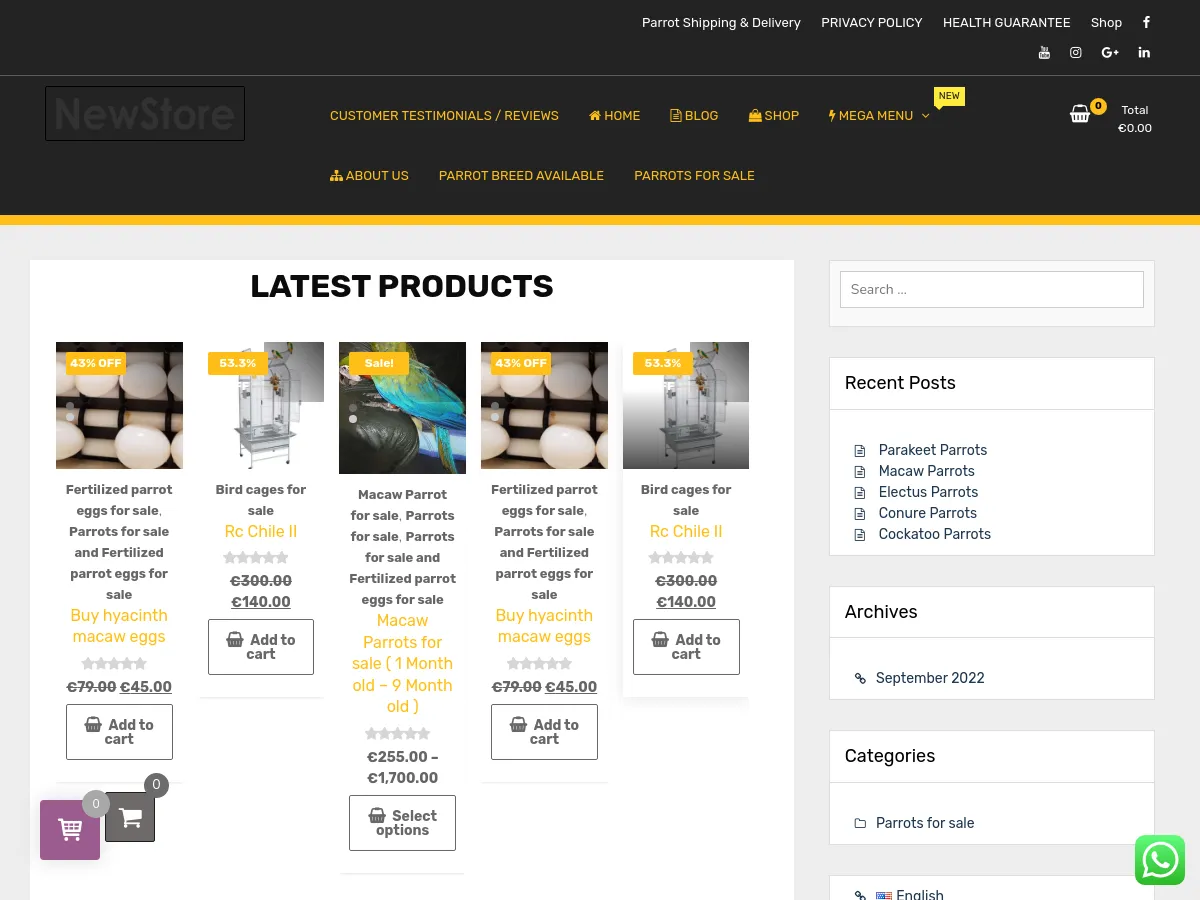
Task: Open the purple floating cart icon
Action: coord(70,829)
